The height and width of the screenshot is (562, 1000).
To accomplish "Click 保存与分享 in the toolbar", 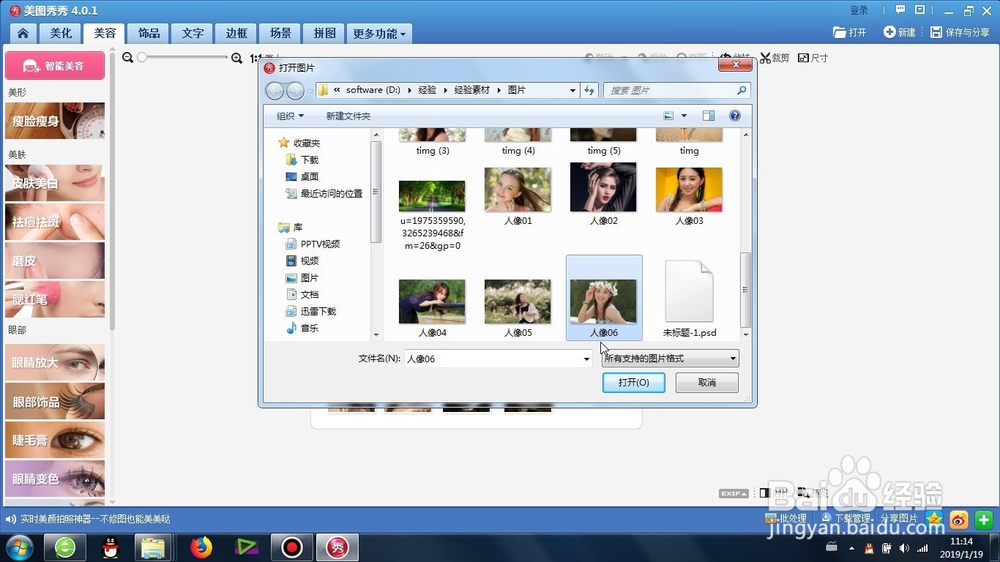I will 960,32.
